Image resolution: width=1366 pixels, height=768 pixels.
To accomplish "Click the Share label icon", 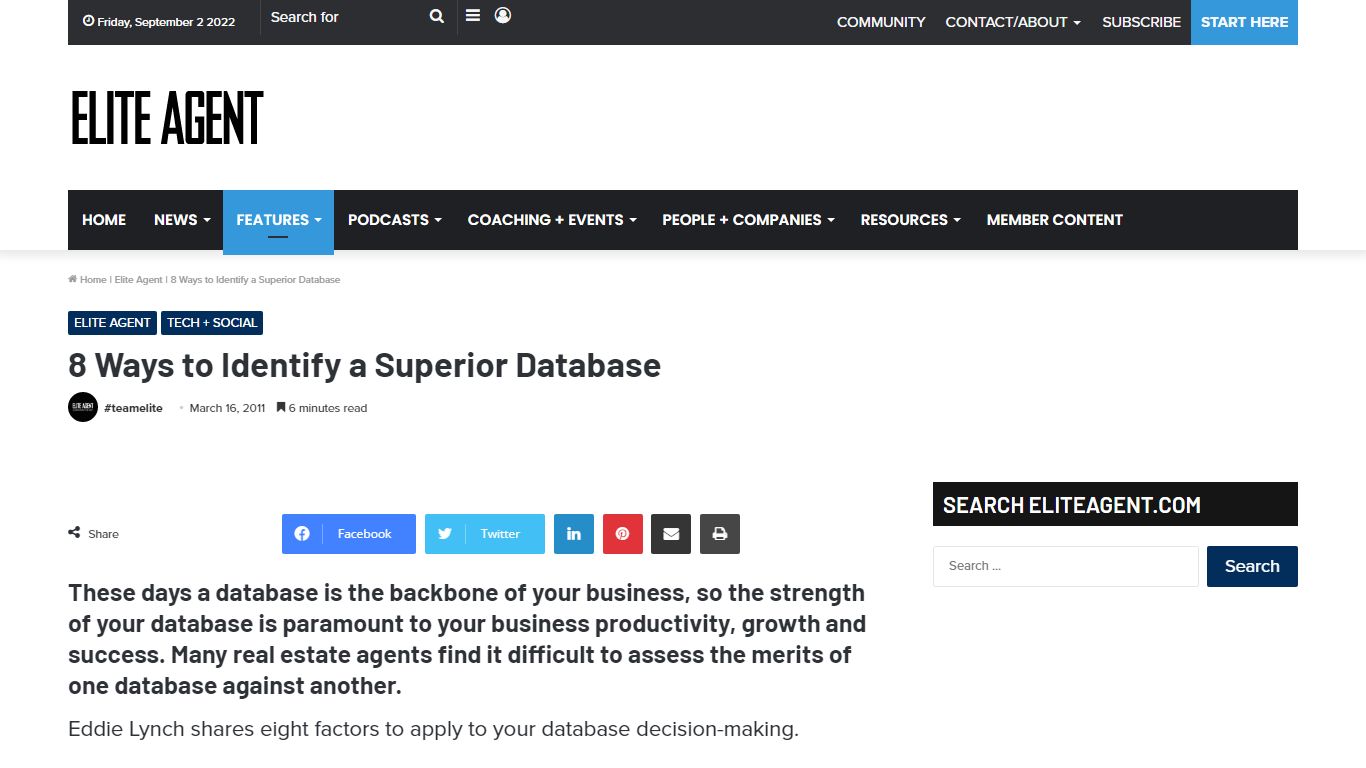I will pyautogui.click(x=74, y=533).
